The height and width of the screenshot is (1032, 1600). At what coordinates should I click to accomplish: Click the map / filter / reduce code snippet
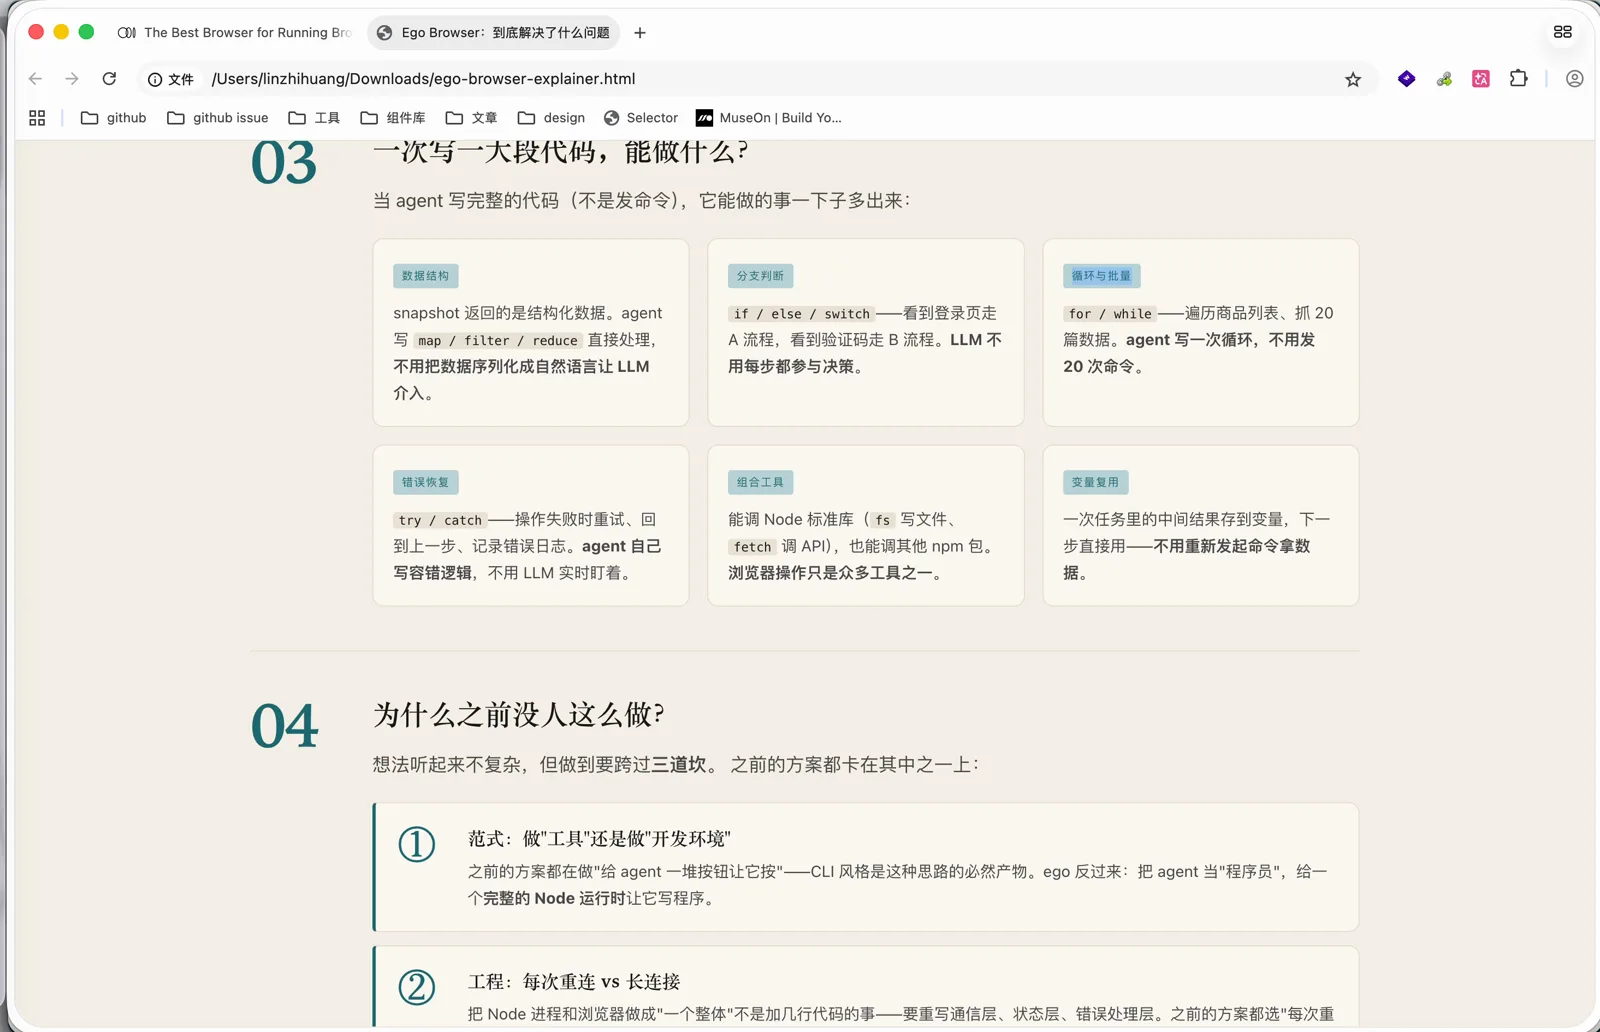tap(498, 341)
